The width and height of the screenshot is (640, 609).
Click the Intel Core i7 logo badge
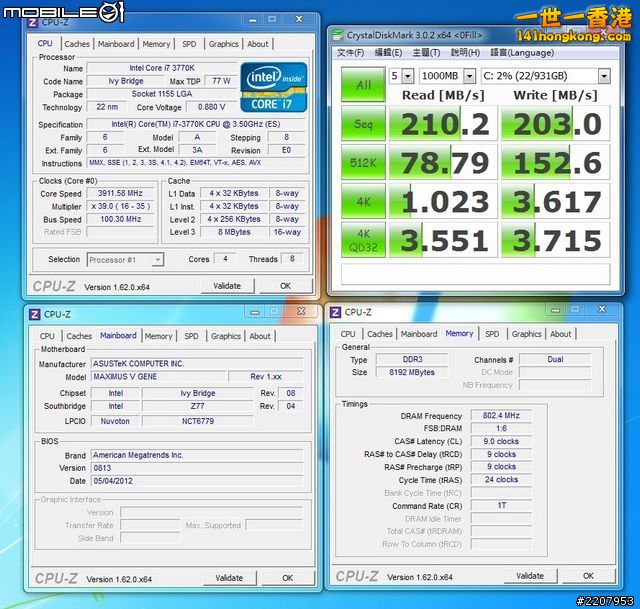click(276, 88)
